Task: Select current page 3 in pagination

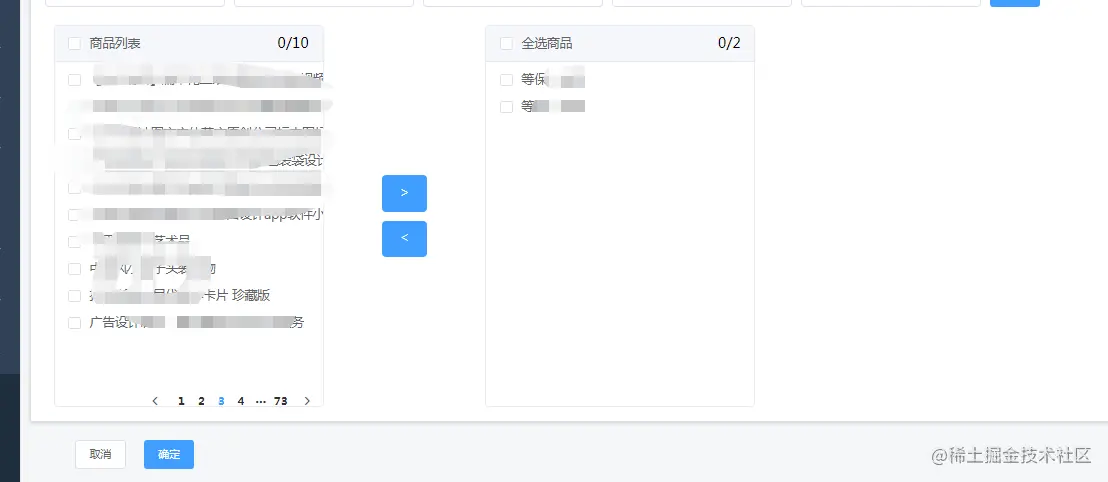Action: click(221, 401)
